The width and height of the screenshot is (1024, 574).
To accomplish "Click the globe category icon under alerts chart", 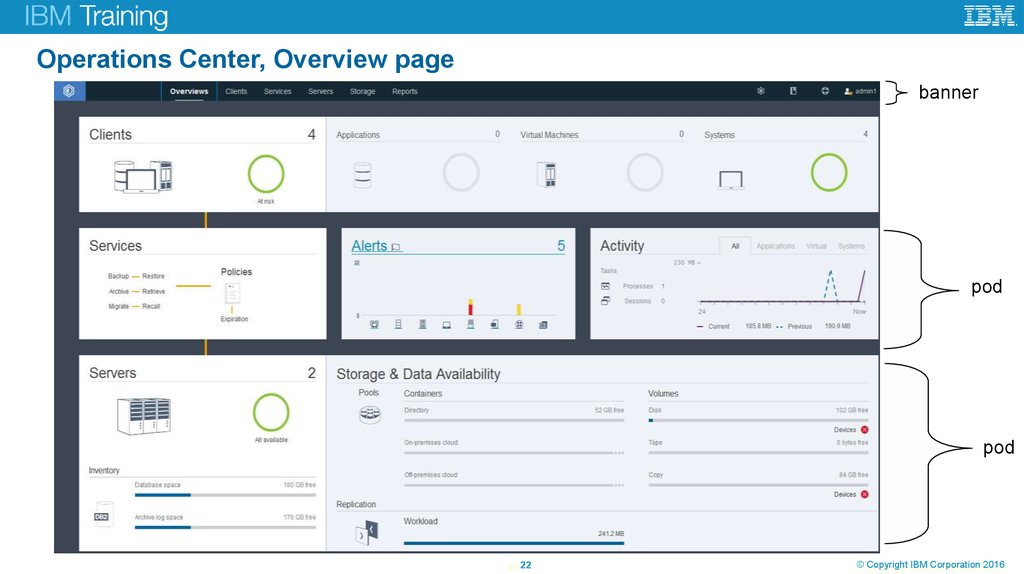I will click(519, 325).
